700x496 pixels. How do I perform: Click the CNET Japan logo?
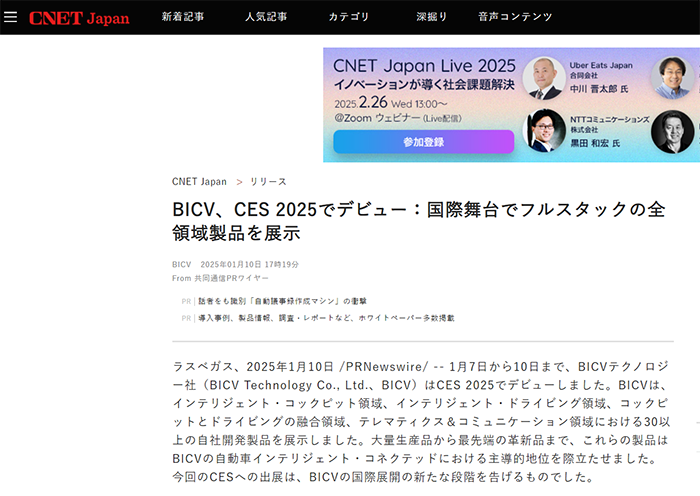click(79, 17)
